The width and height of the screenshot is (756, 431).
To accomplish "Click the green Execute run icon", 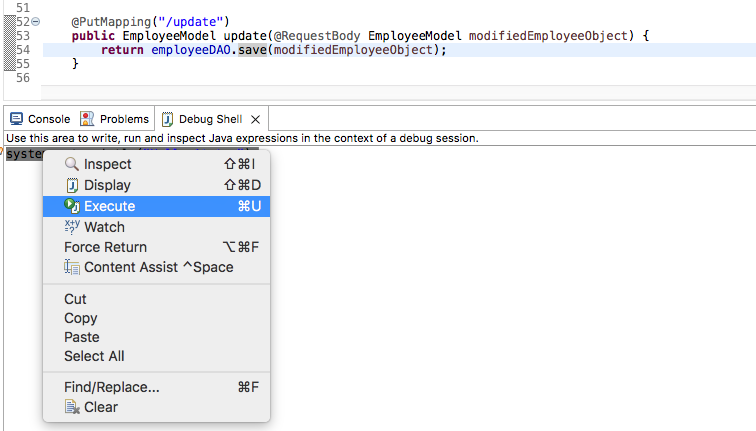I will pyautogui.click(x=72, y=206).
